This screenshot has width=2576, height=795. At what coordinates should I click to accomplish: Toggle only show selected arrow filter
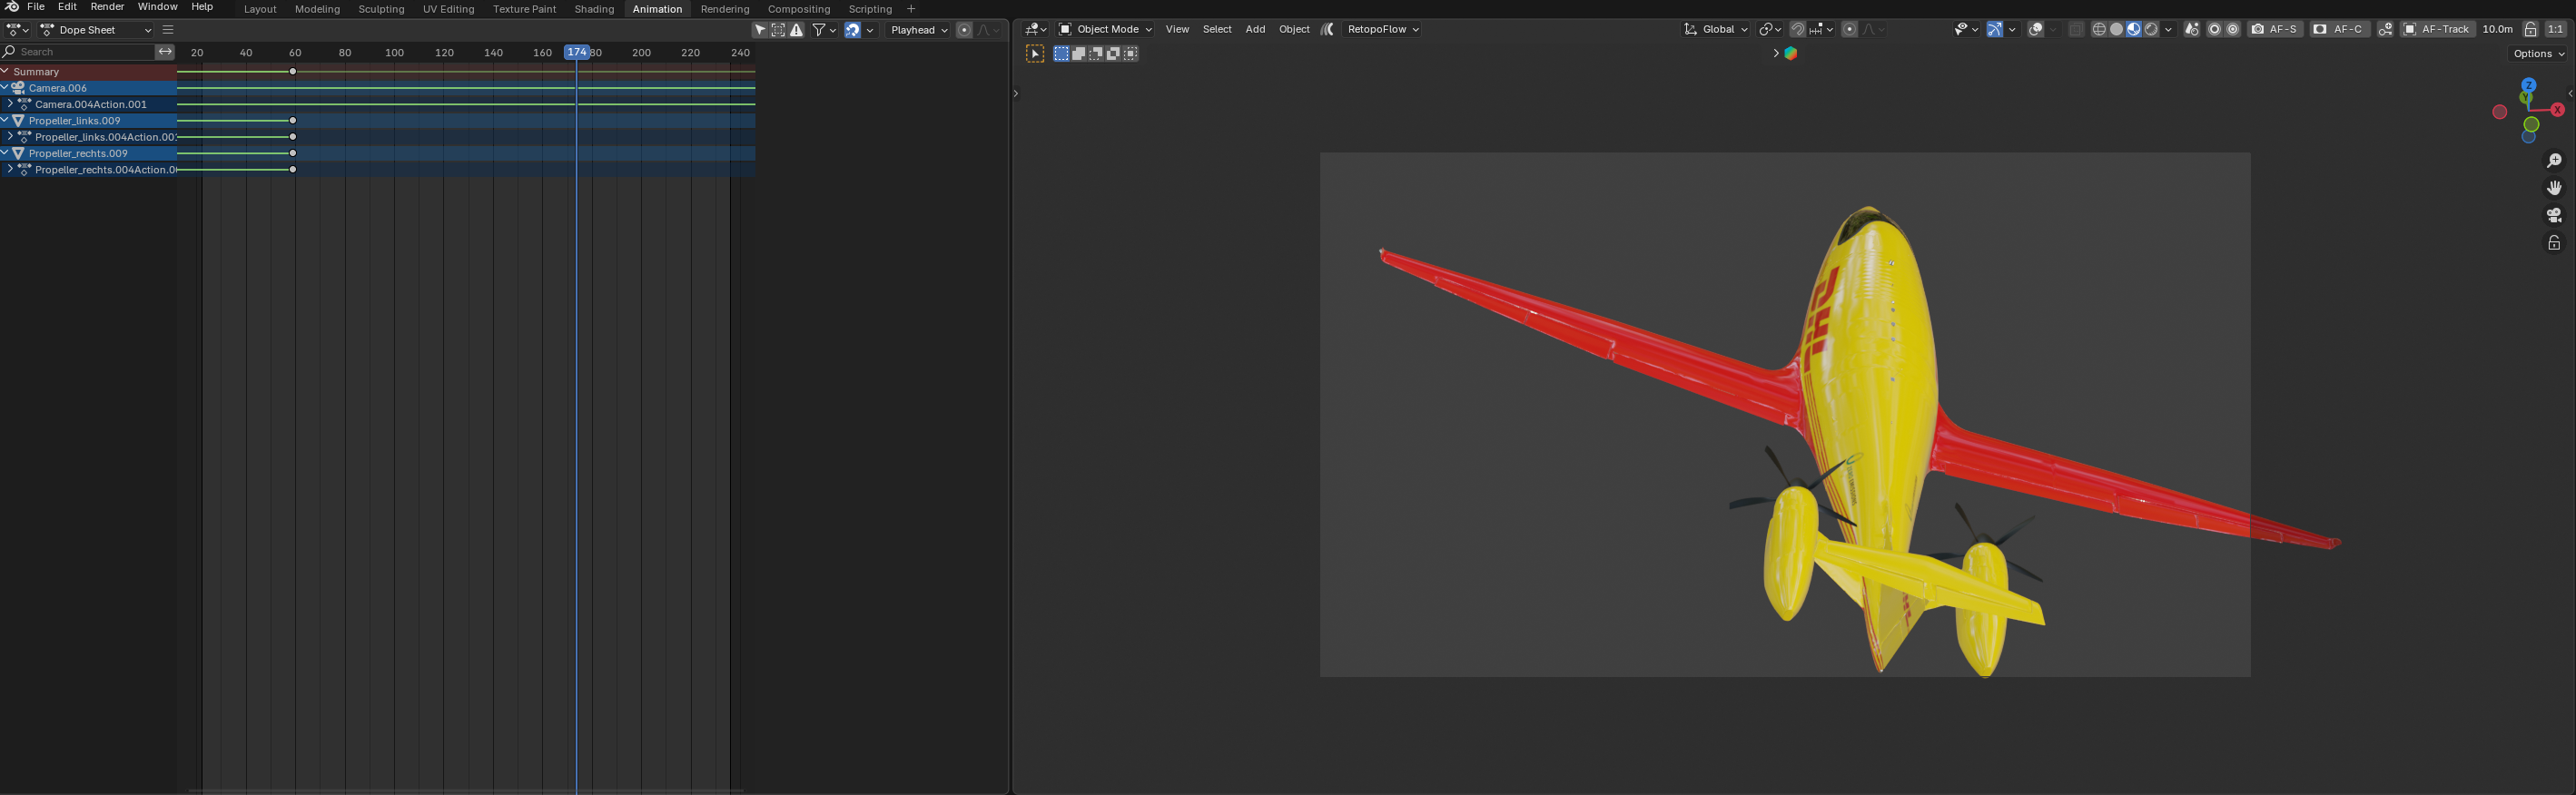tap(760, 30)
